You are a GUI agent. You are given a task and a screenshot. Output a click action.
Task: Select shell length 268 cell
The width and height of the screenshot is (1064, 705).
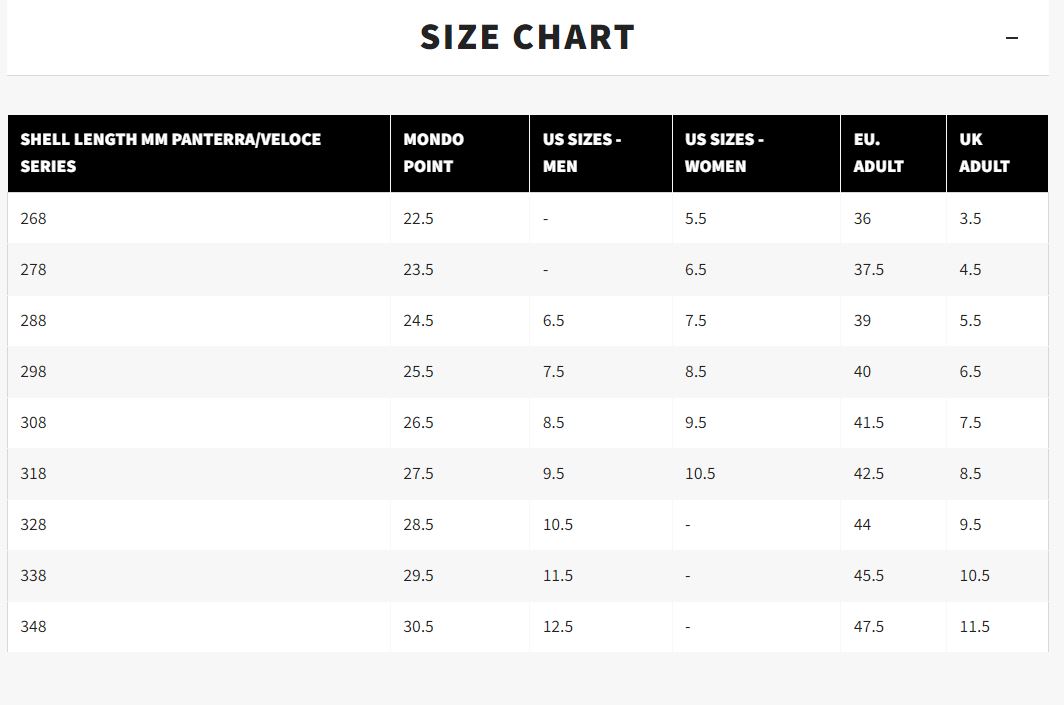click(199, 218)
